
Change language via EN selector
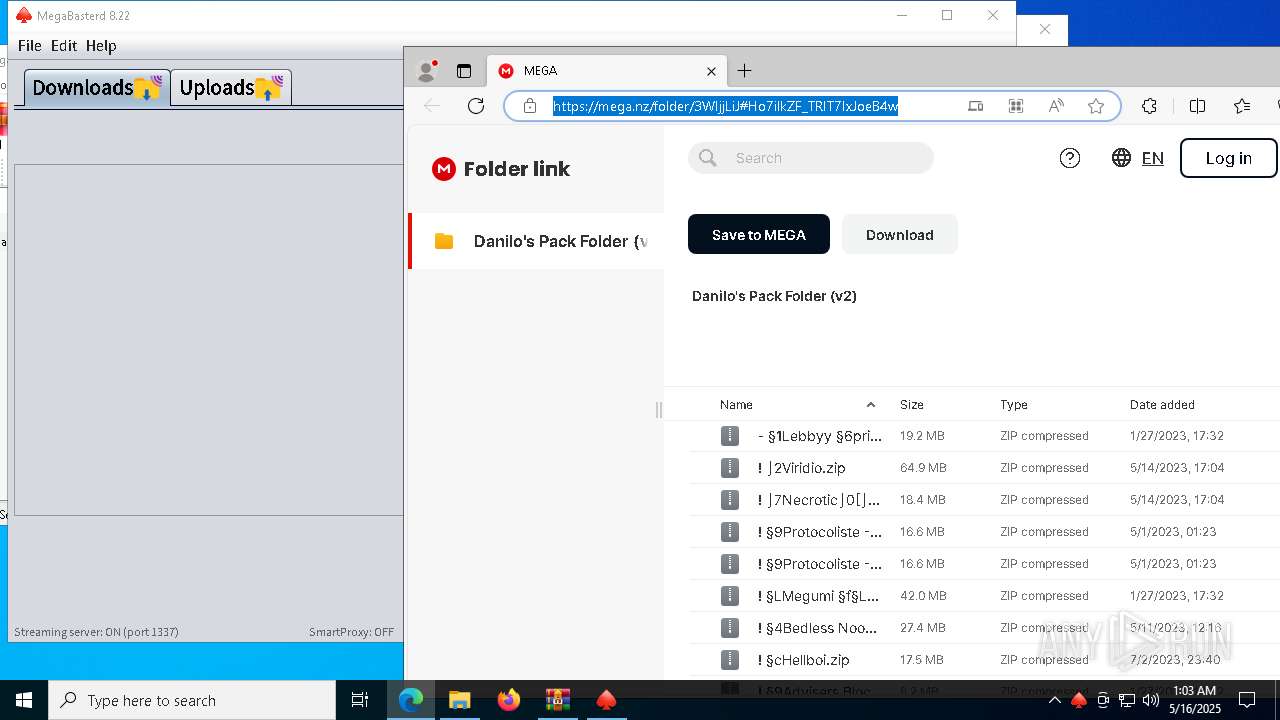(1138, 158)
